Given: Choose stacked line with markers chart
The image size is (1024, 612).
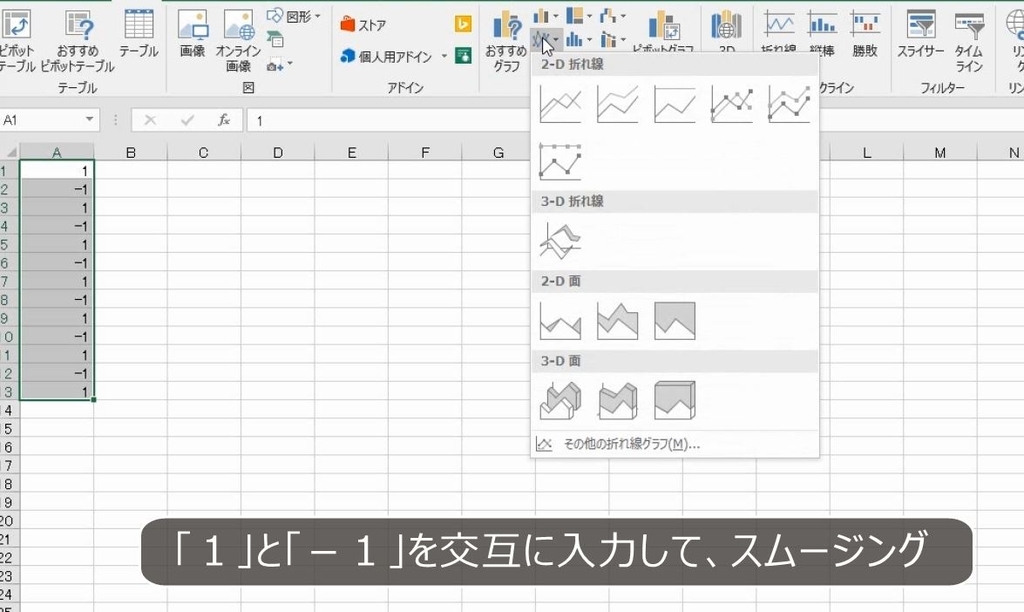Looking at the screenshot, I should [789, 105].
